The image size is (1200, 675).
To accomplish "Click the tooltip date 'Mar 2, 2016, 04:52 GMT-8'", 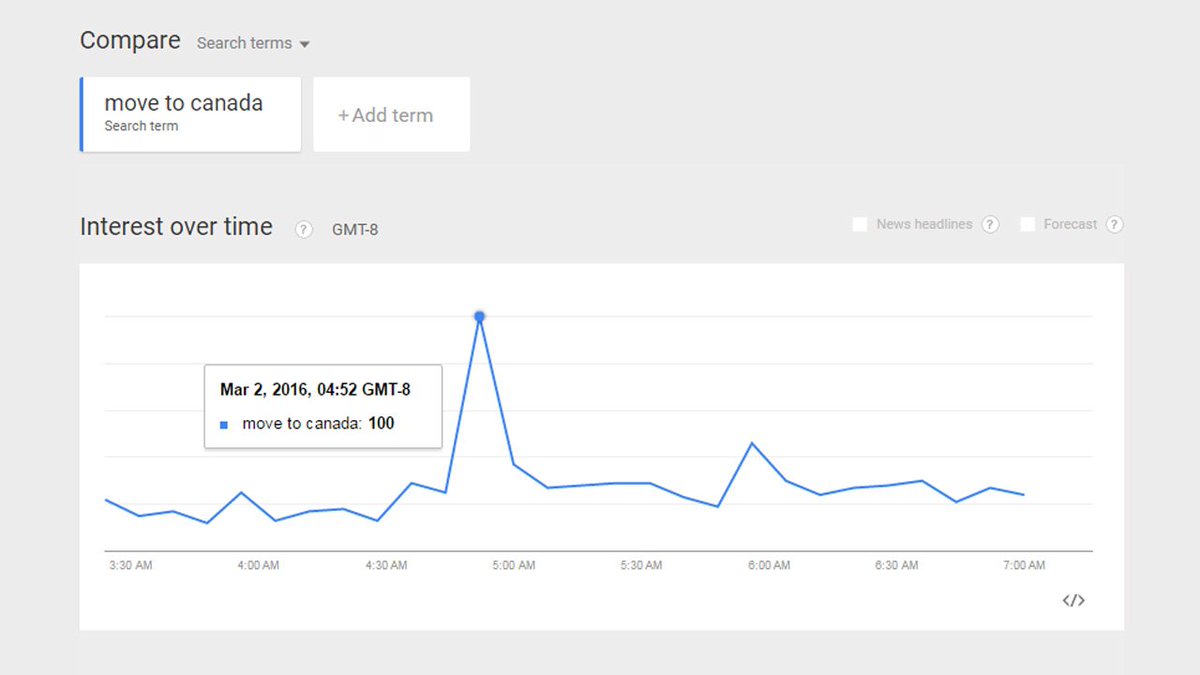I will 315,390.
